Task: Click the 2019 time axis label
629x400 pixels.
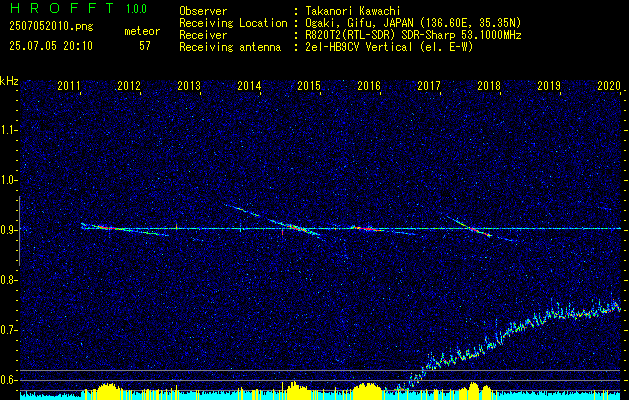Action: point(549,86)
